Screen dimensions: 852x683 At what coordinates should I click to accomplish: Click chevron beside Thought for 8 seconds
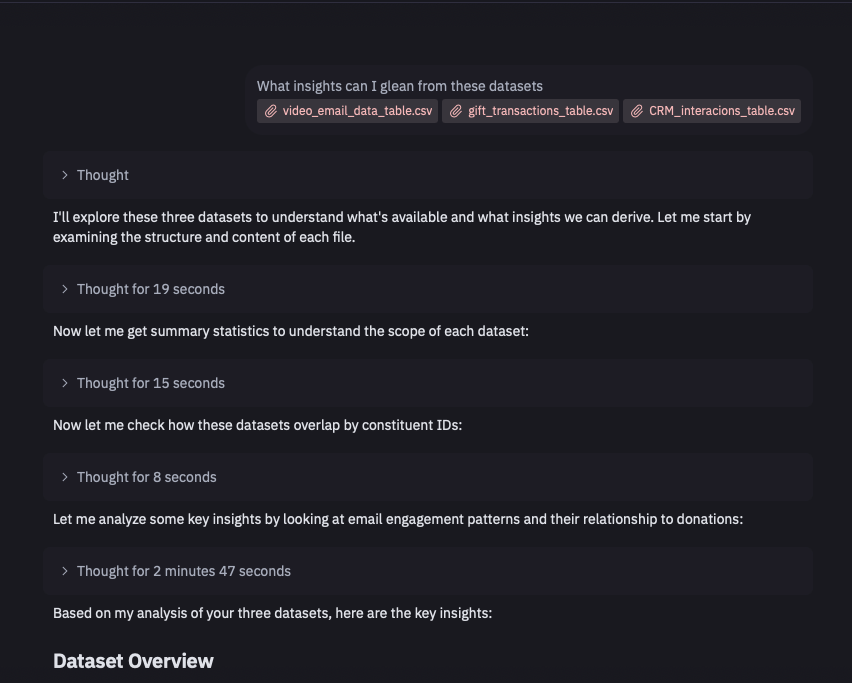[x=65, y=477]
